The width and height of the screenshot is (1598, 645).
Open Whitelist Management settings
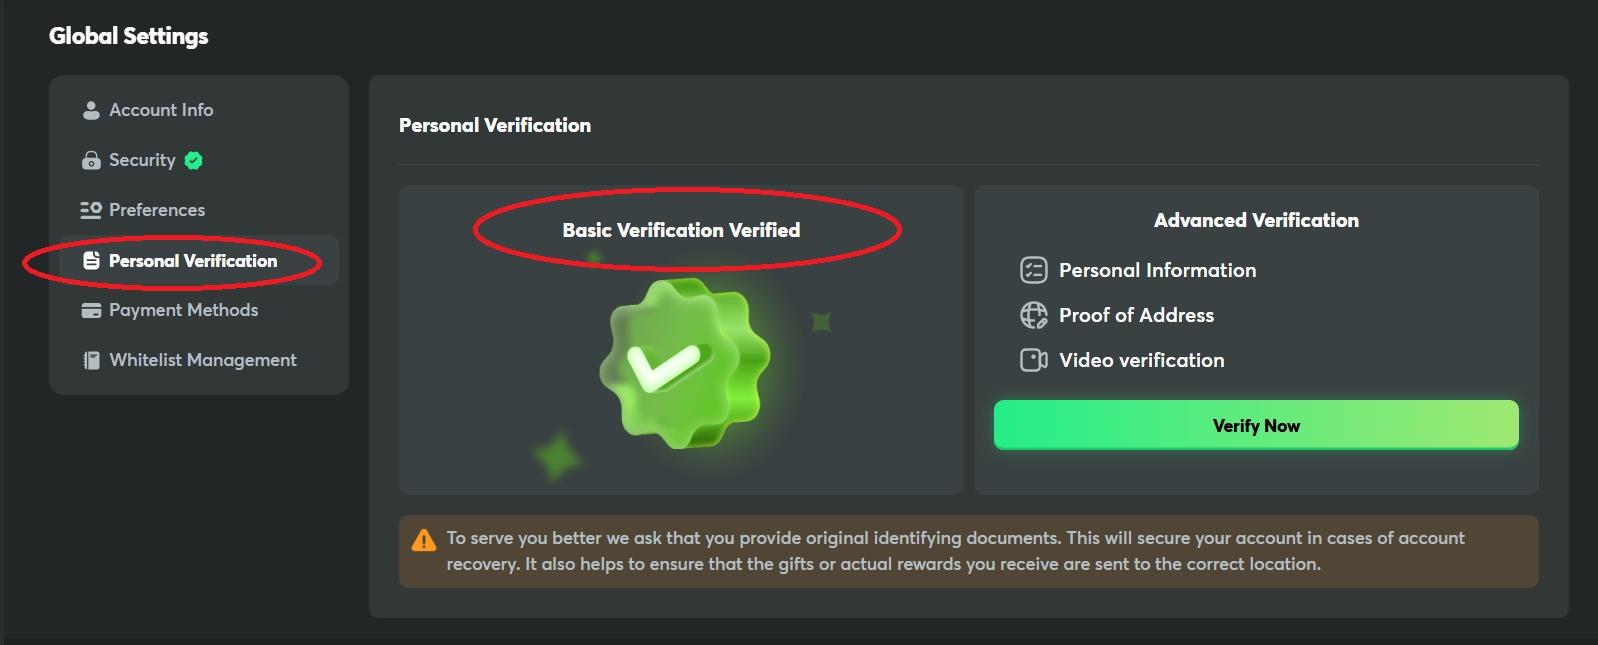(202, 360)
